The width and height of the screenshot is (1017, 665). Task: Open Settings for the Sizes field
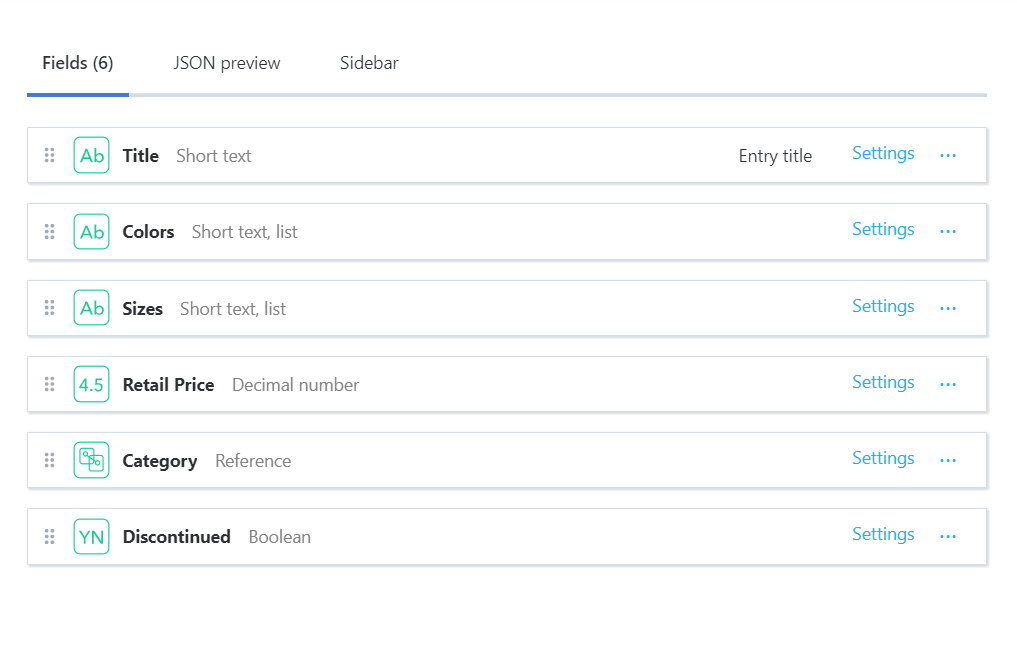(883, 306)
